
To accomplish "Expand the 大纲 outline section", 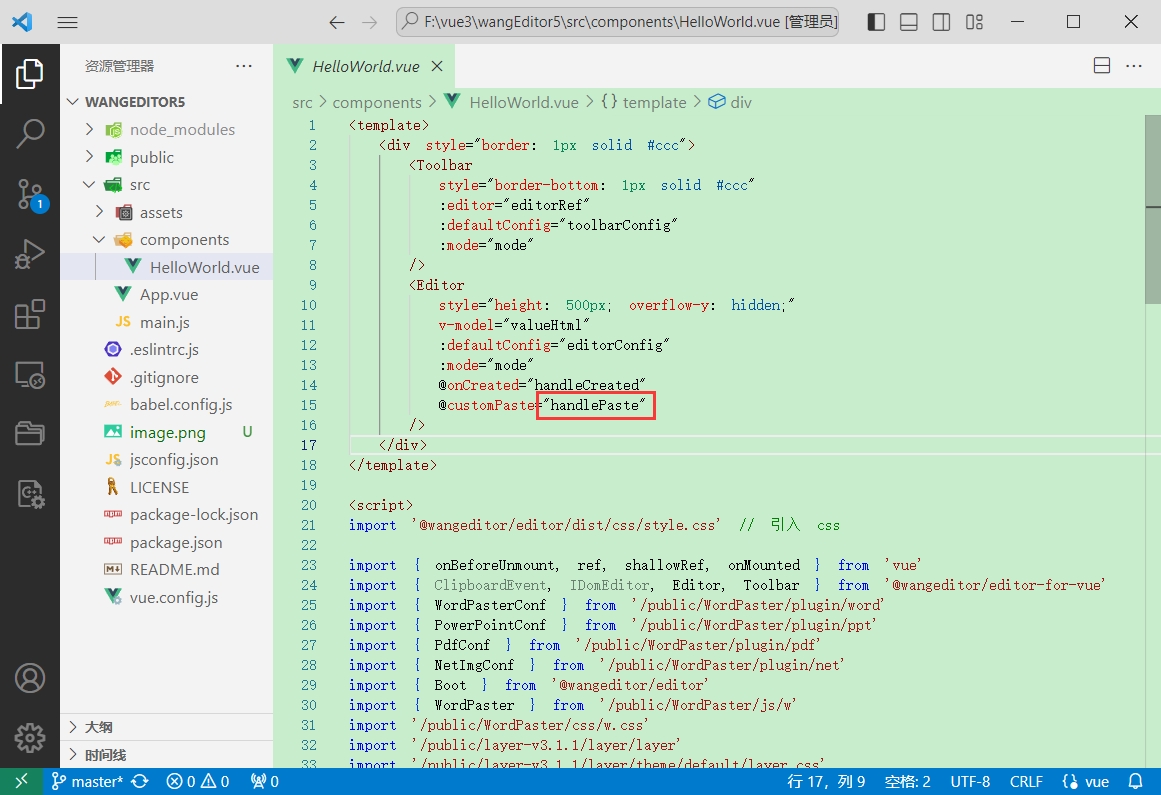I will point(98,727).
